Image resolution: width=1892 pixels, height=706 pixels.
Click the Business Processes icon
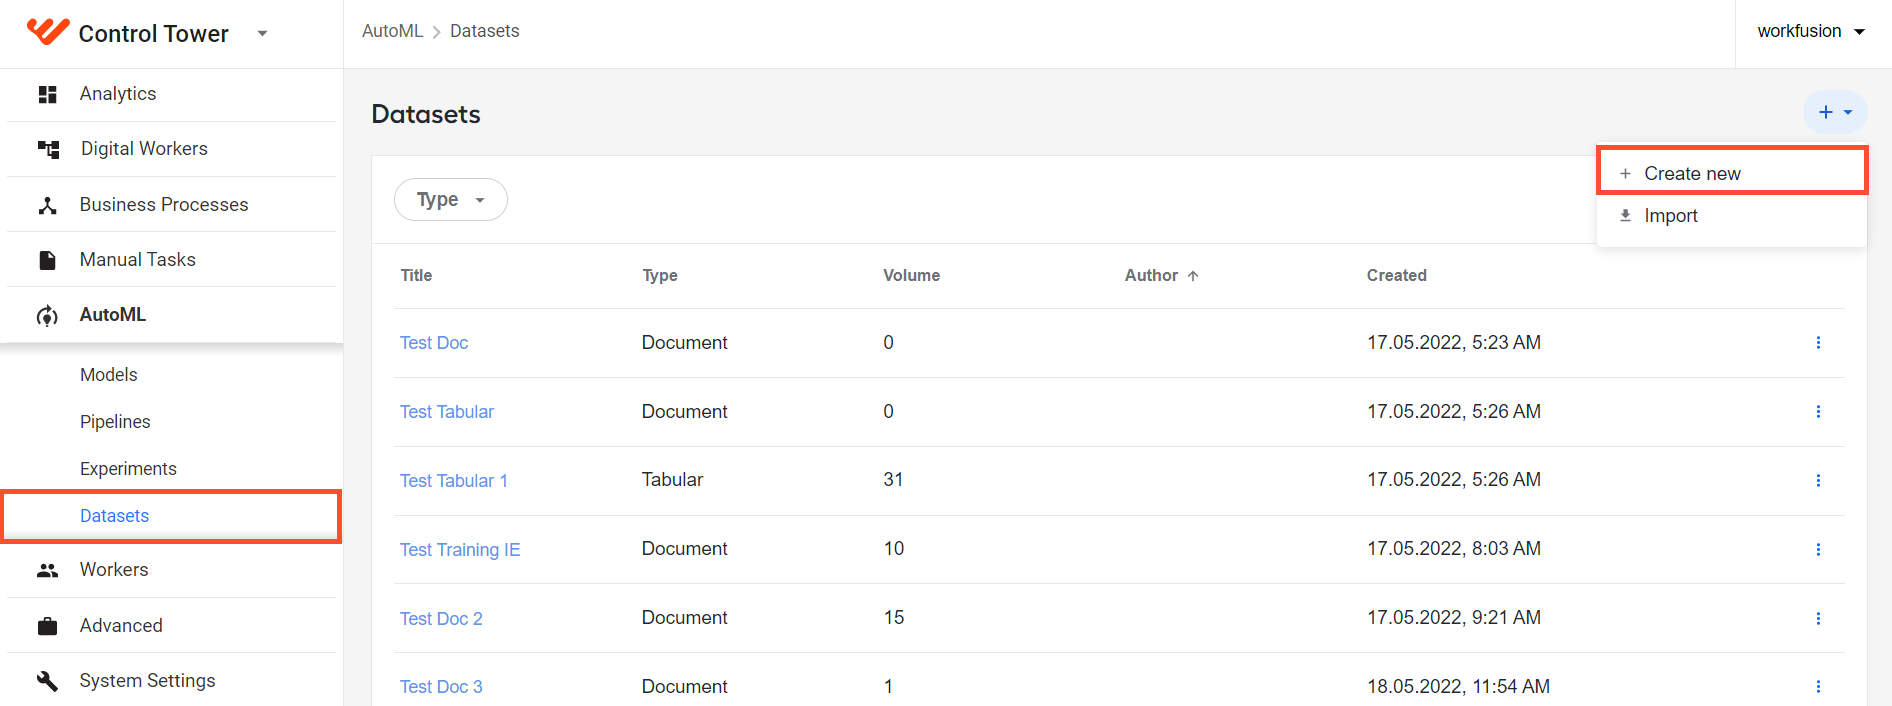coord(47,205)
